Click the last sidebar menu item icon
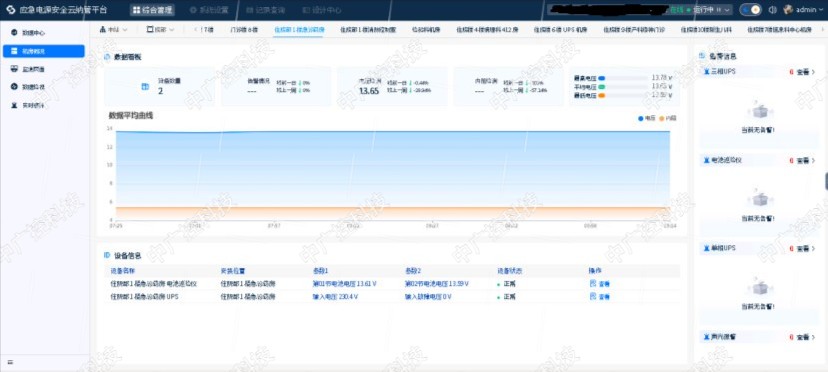This screenshot has width=828, height=372. [x=14, y=105]
